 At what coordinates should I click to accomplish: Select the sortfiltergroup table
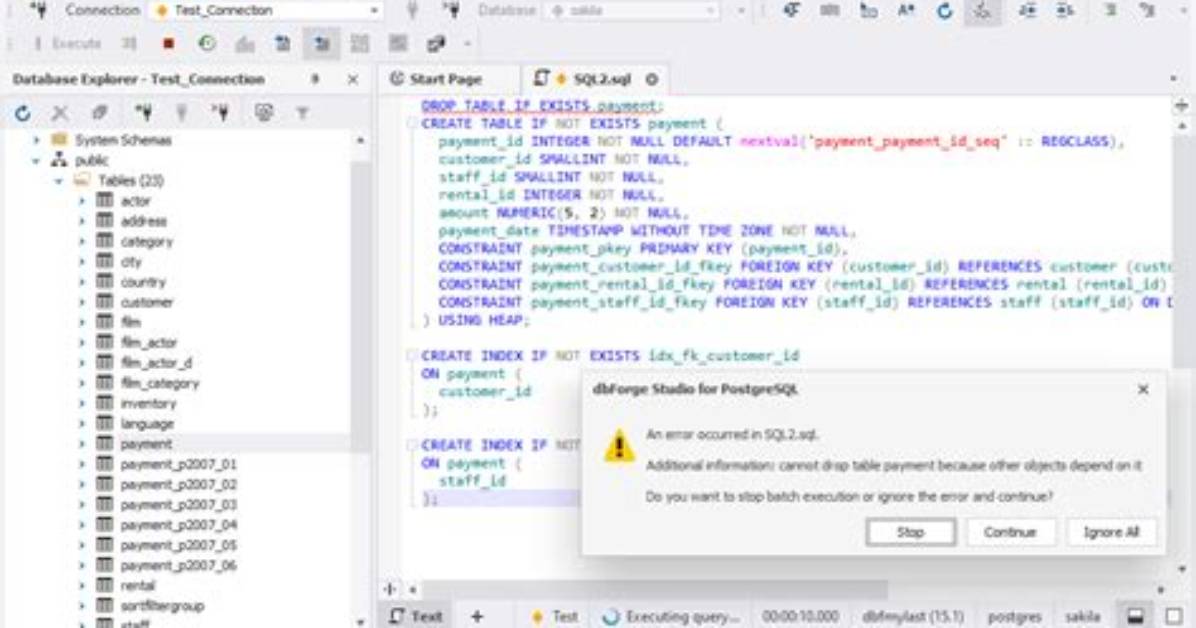162,606
